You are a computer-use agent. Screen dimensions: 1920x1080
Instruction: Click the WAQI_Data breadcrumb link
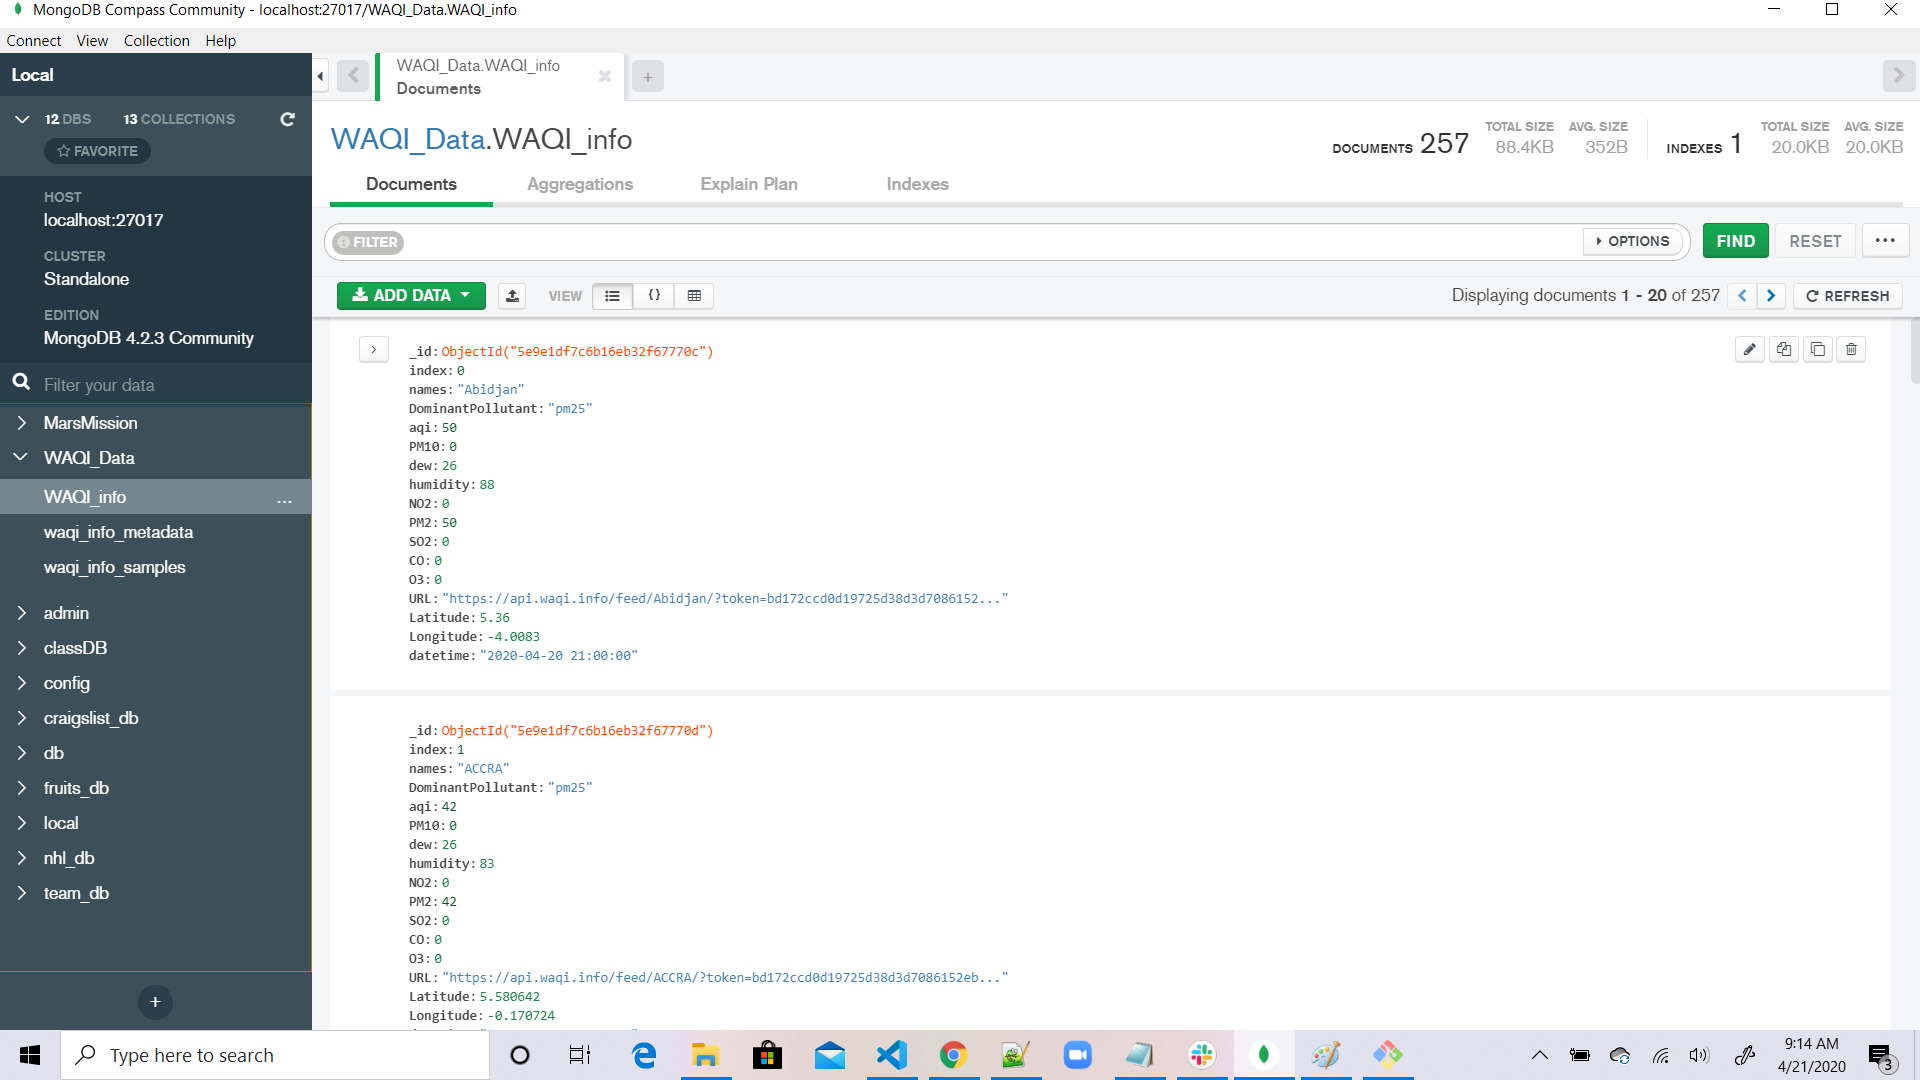(x=408, y=139)
